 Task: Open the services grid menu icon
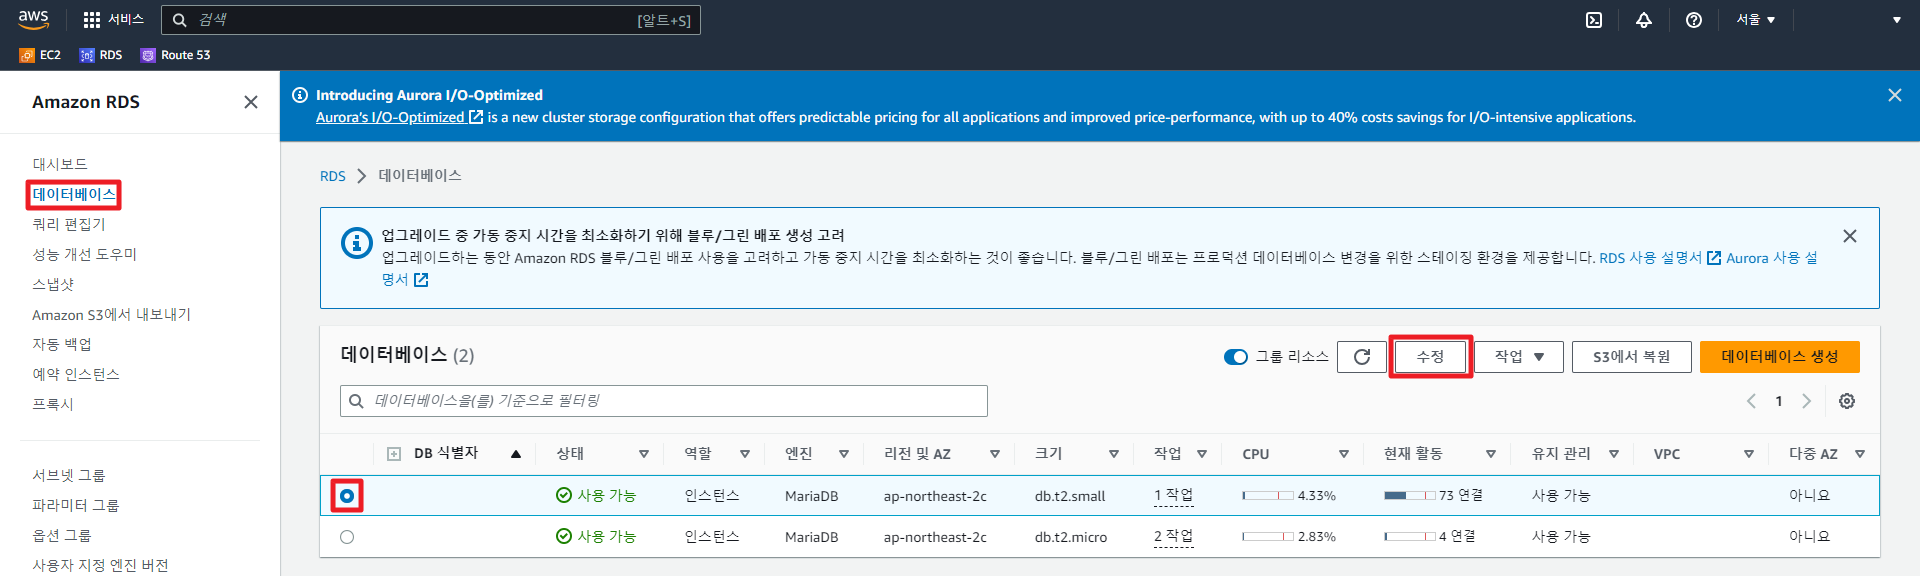(x=92, y=20)
